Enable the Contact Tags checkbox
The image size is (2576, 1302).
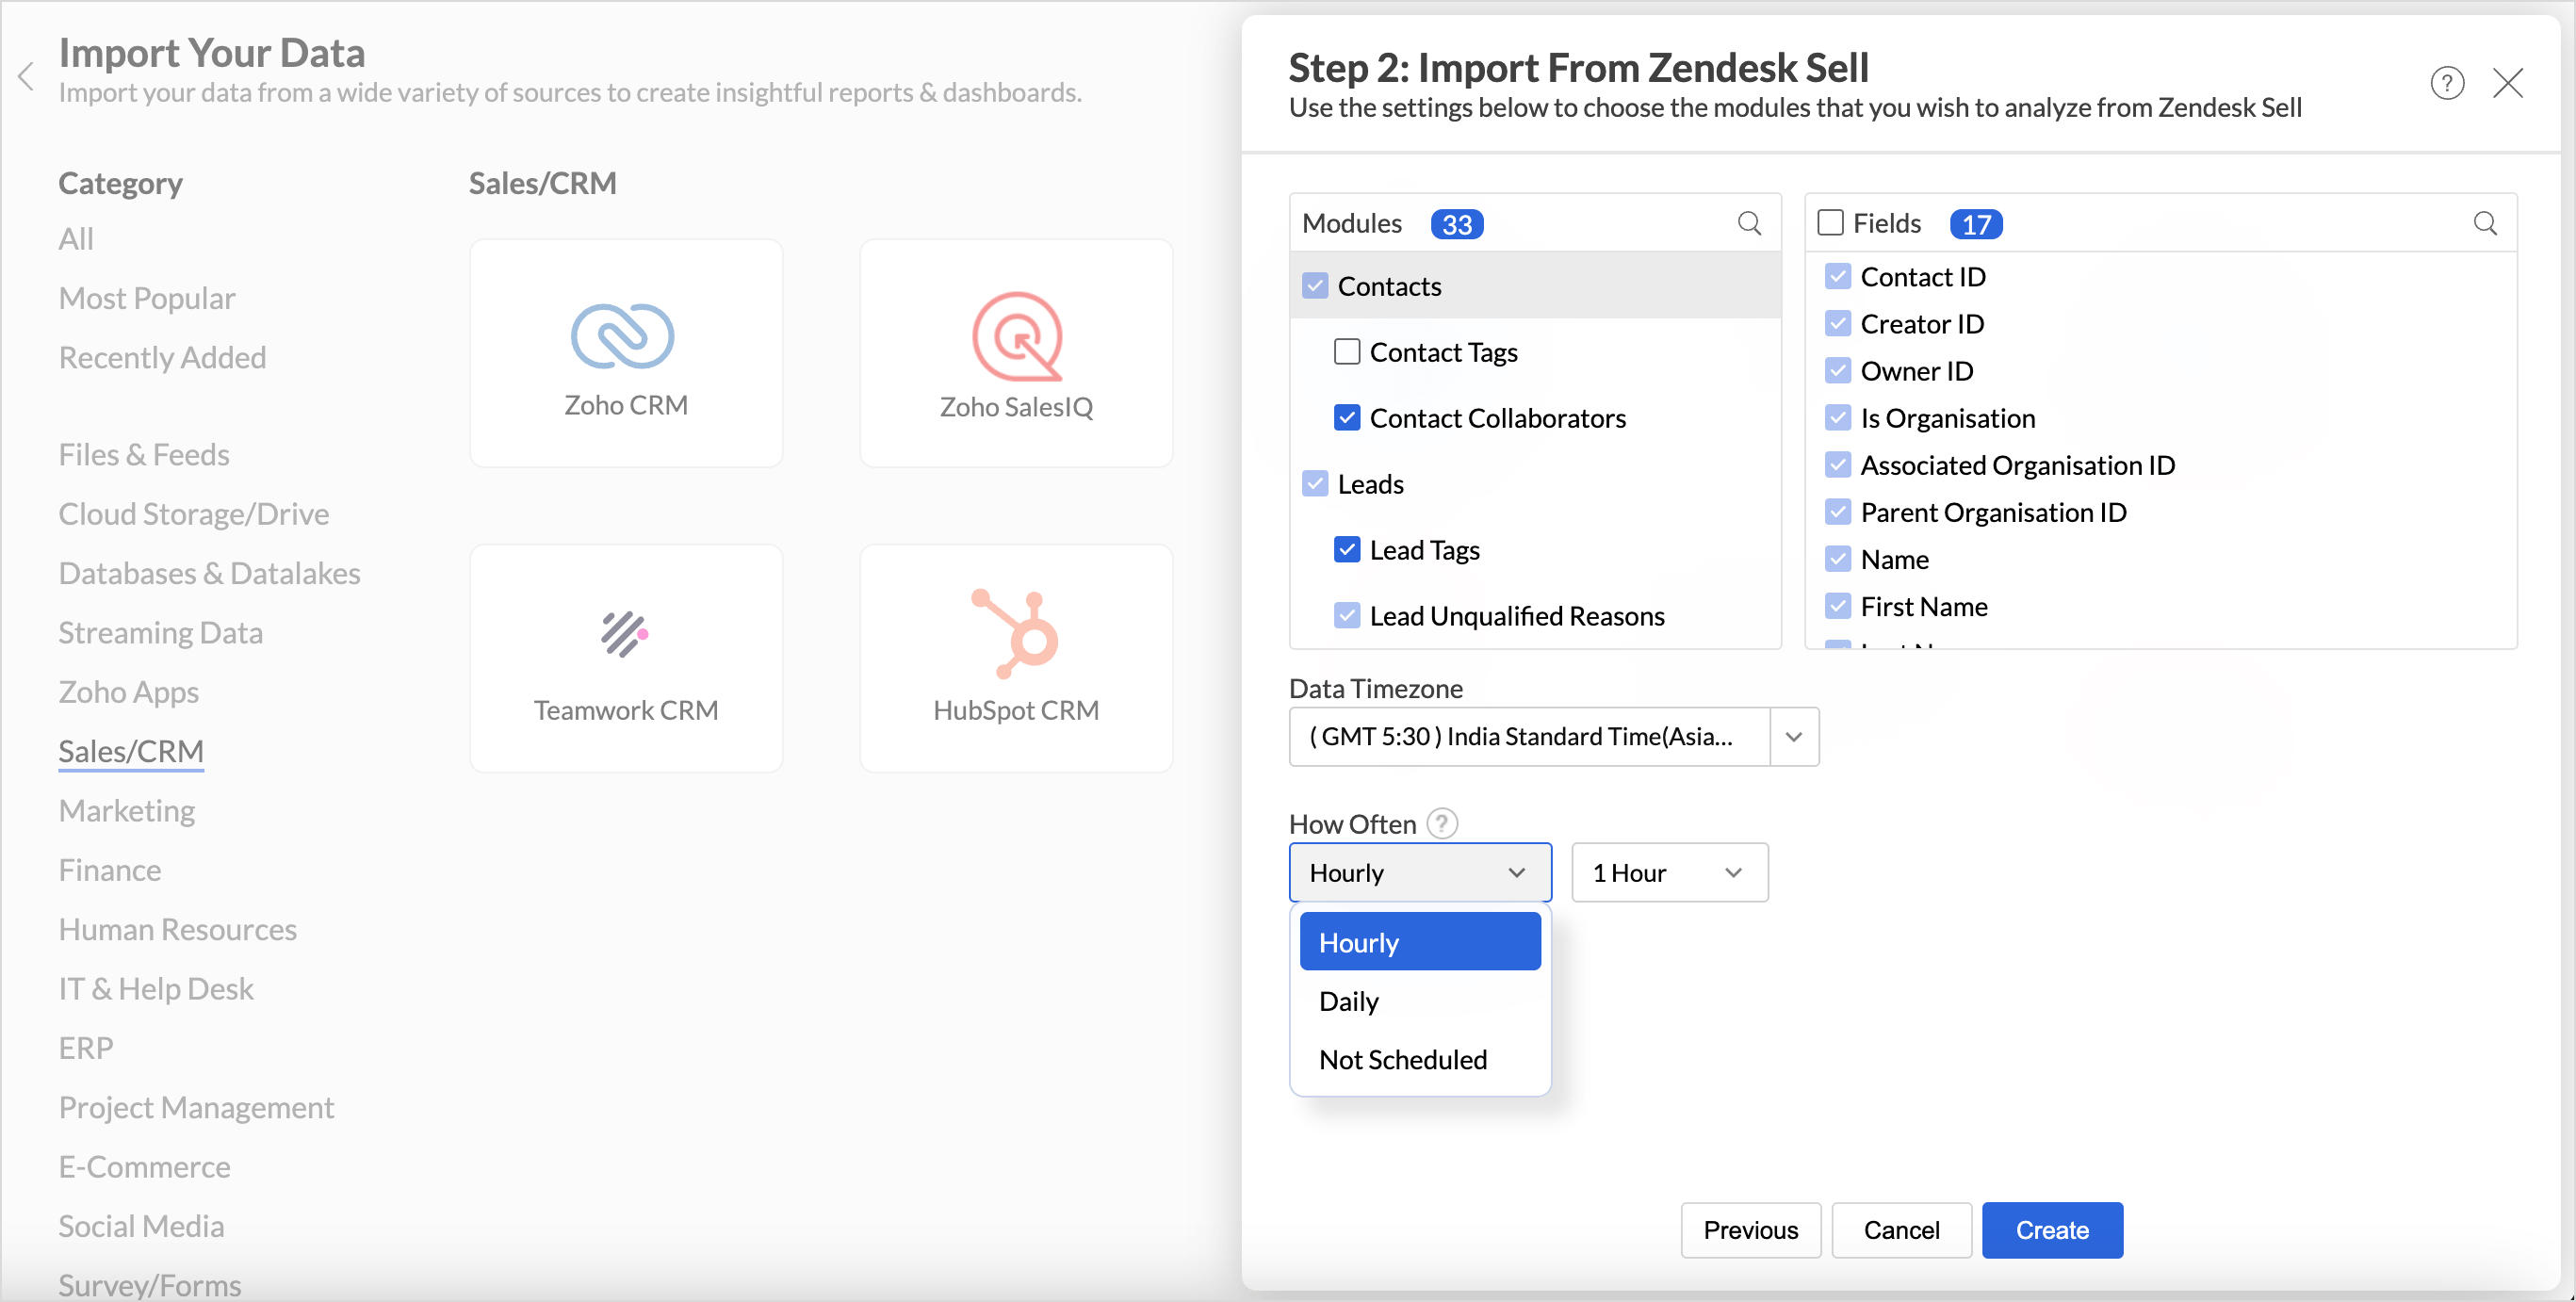pyautogui.click(x=1346, y=352)
